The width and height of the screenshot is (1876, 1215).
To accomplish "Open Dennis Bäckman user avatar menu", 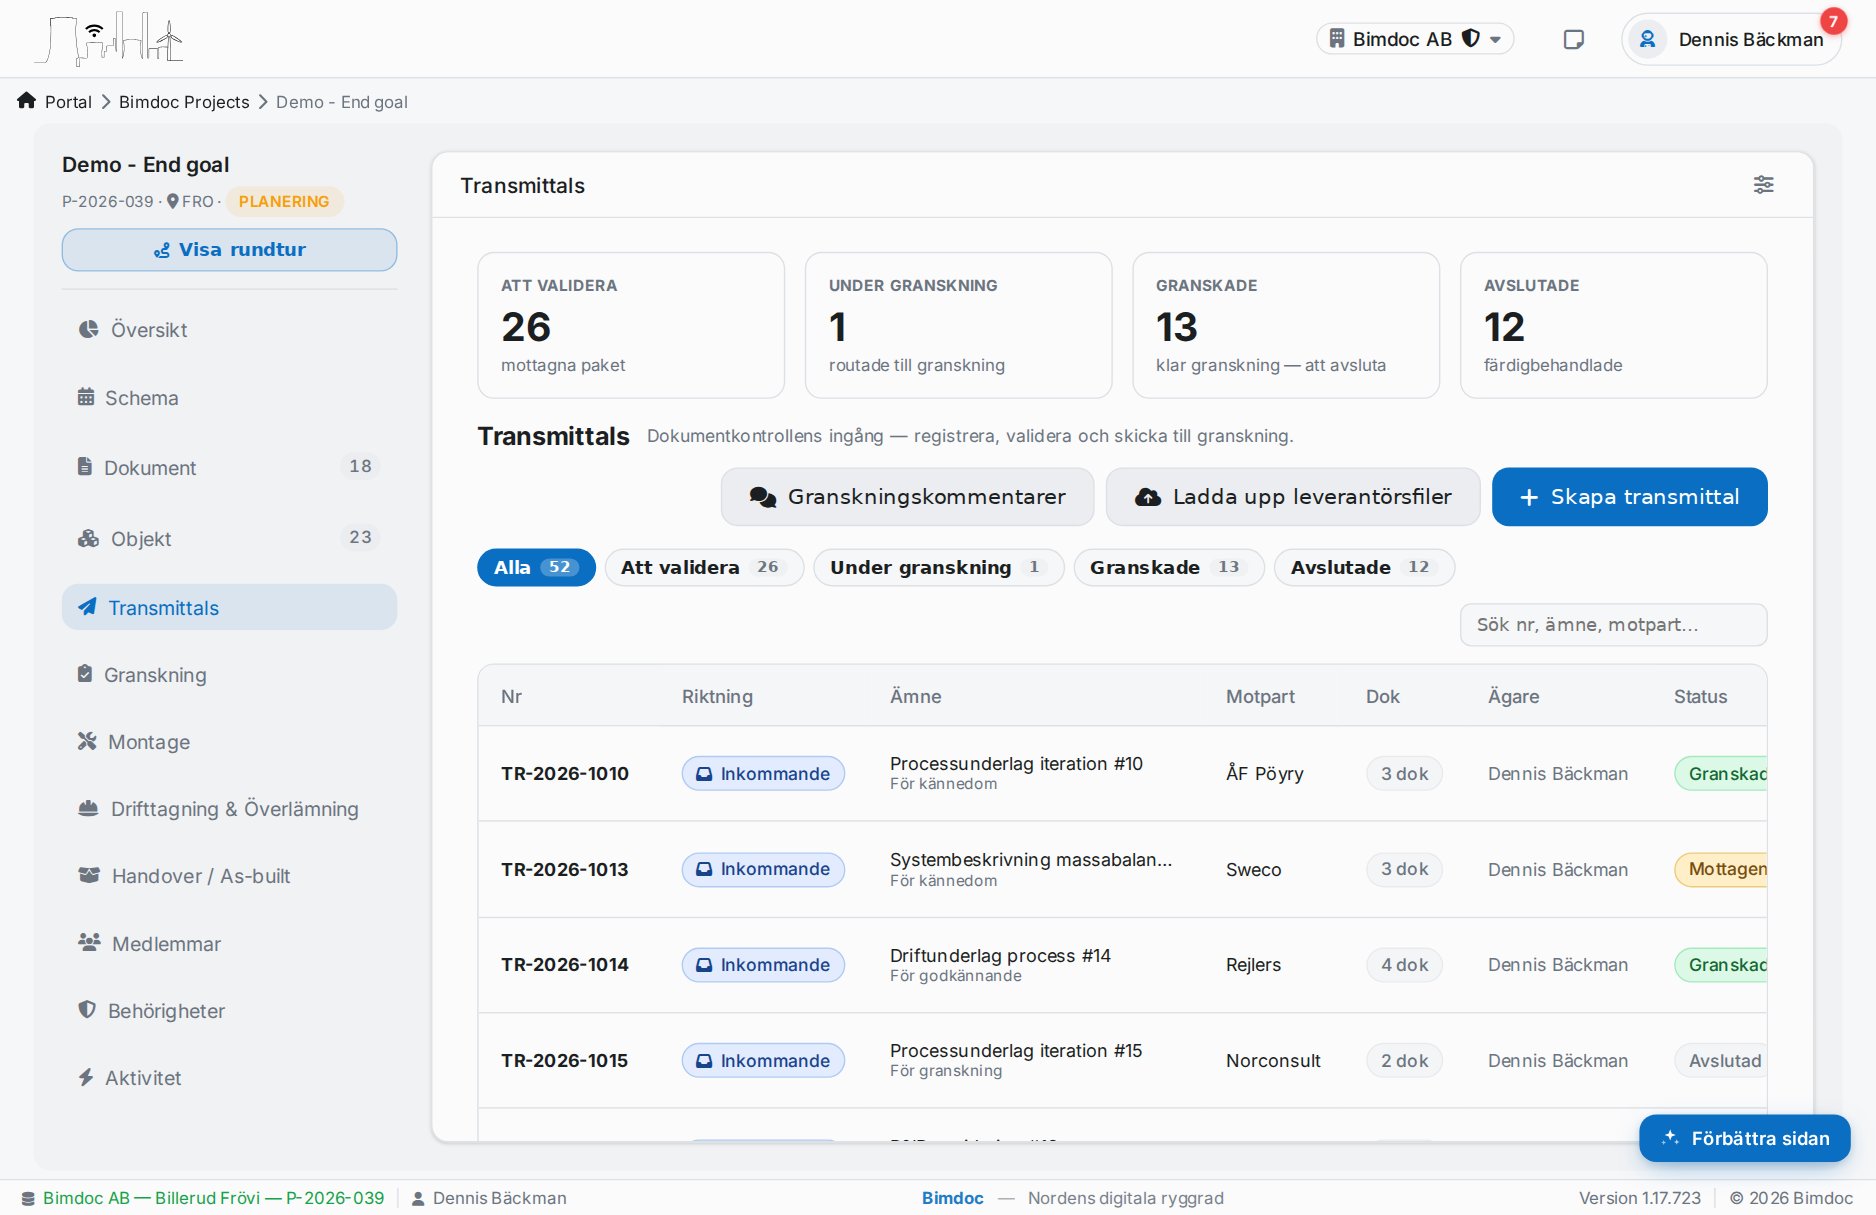I will click(x=1731, y=39).
